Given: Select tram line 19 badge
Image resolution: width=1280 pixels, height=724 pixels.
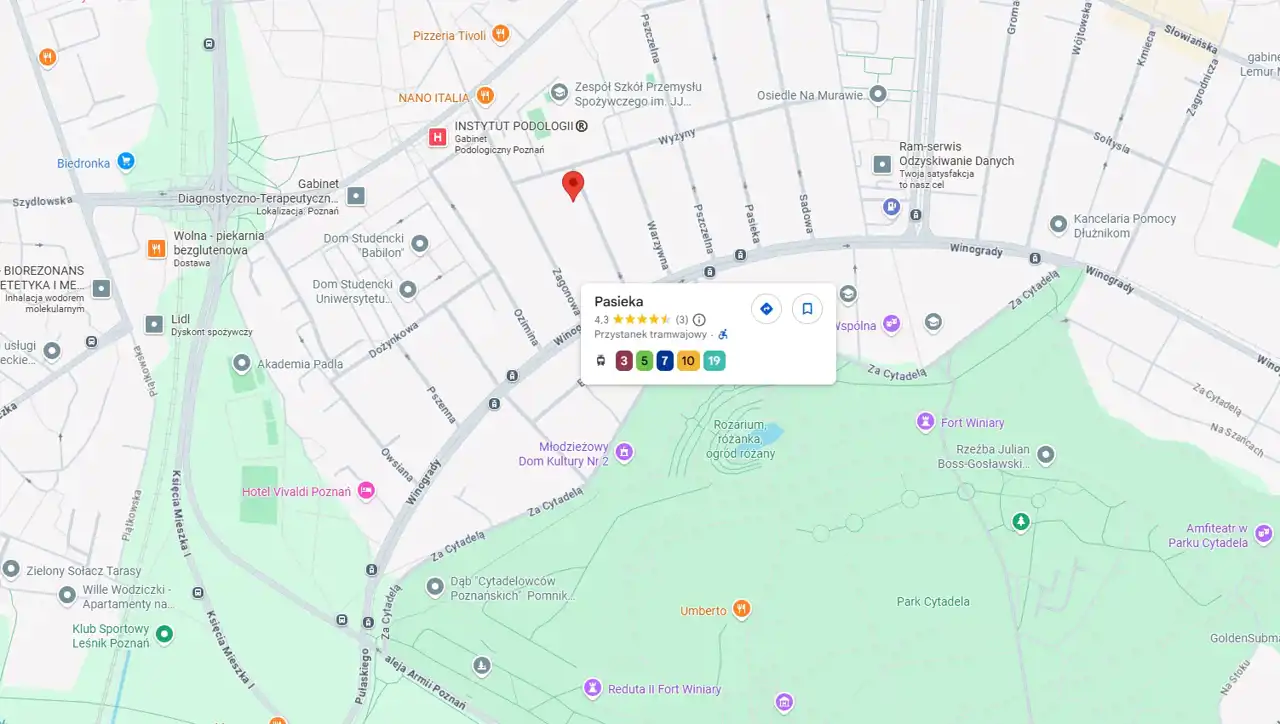Looking at the screenshot, I should coord(714,361).
